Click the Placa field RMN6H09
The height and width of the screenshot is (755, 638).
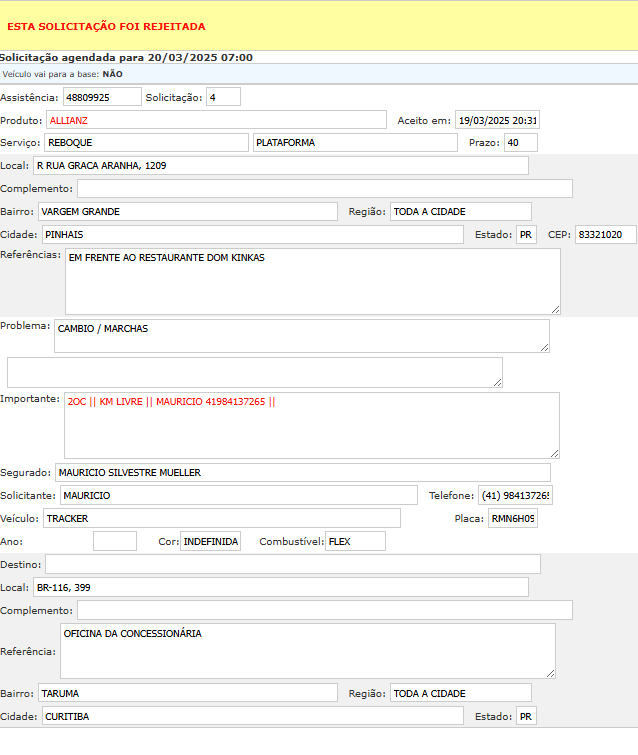point(512,518)
